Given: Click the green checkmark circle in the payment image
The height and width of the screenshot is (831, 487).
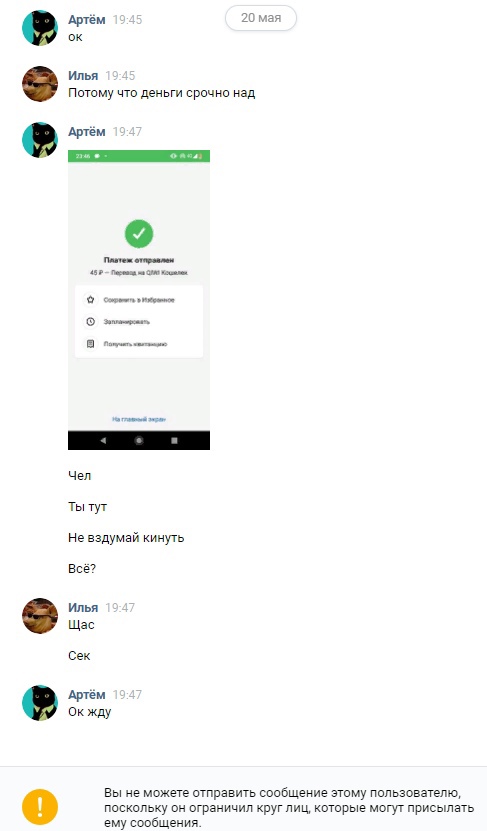Looking at the screenshot, I should (x=139, y=234).
